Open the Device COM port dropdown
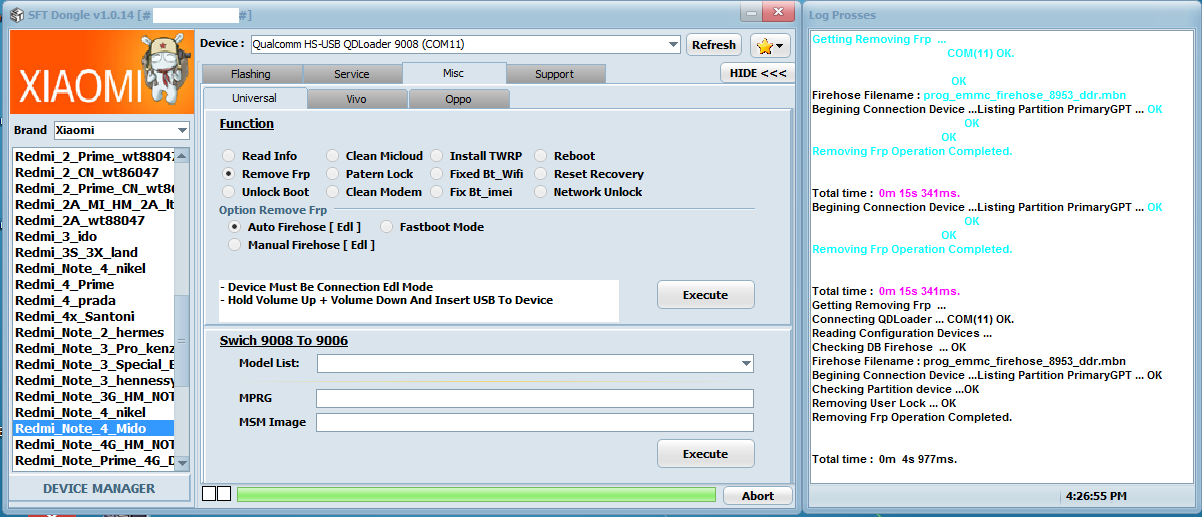Viewport: 1202px width, 517px height. click(x=672, y=44)
